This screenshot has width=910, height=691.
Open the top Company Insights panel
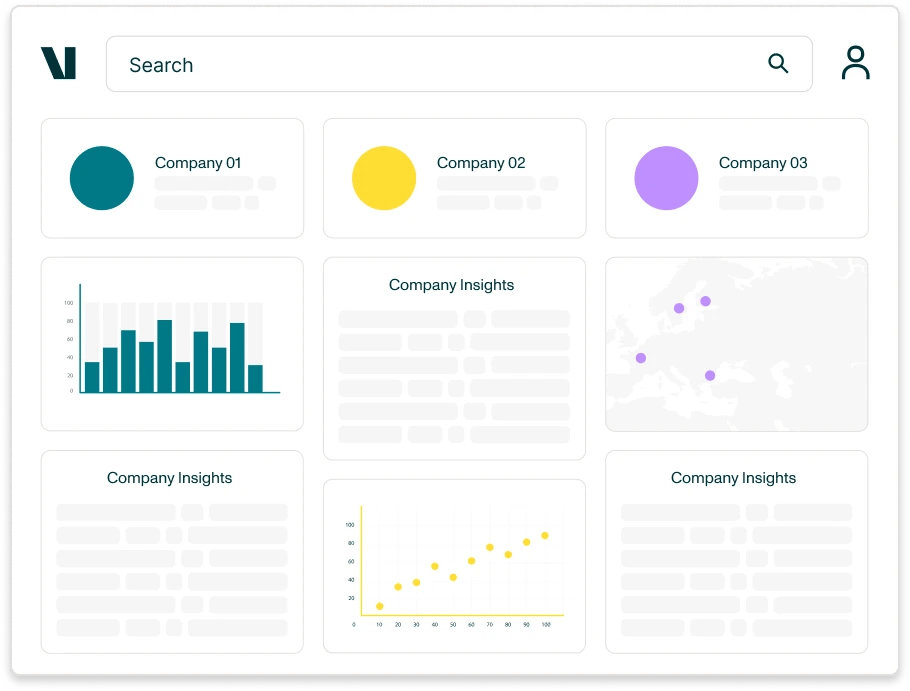pos(454,358)
